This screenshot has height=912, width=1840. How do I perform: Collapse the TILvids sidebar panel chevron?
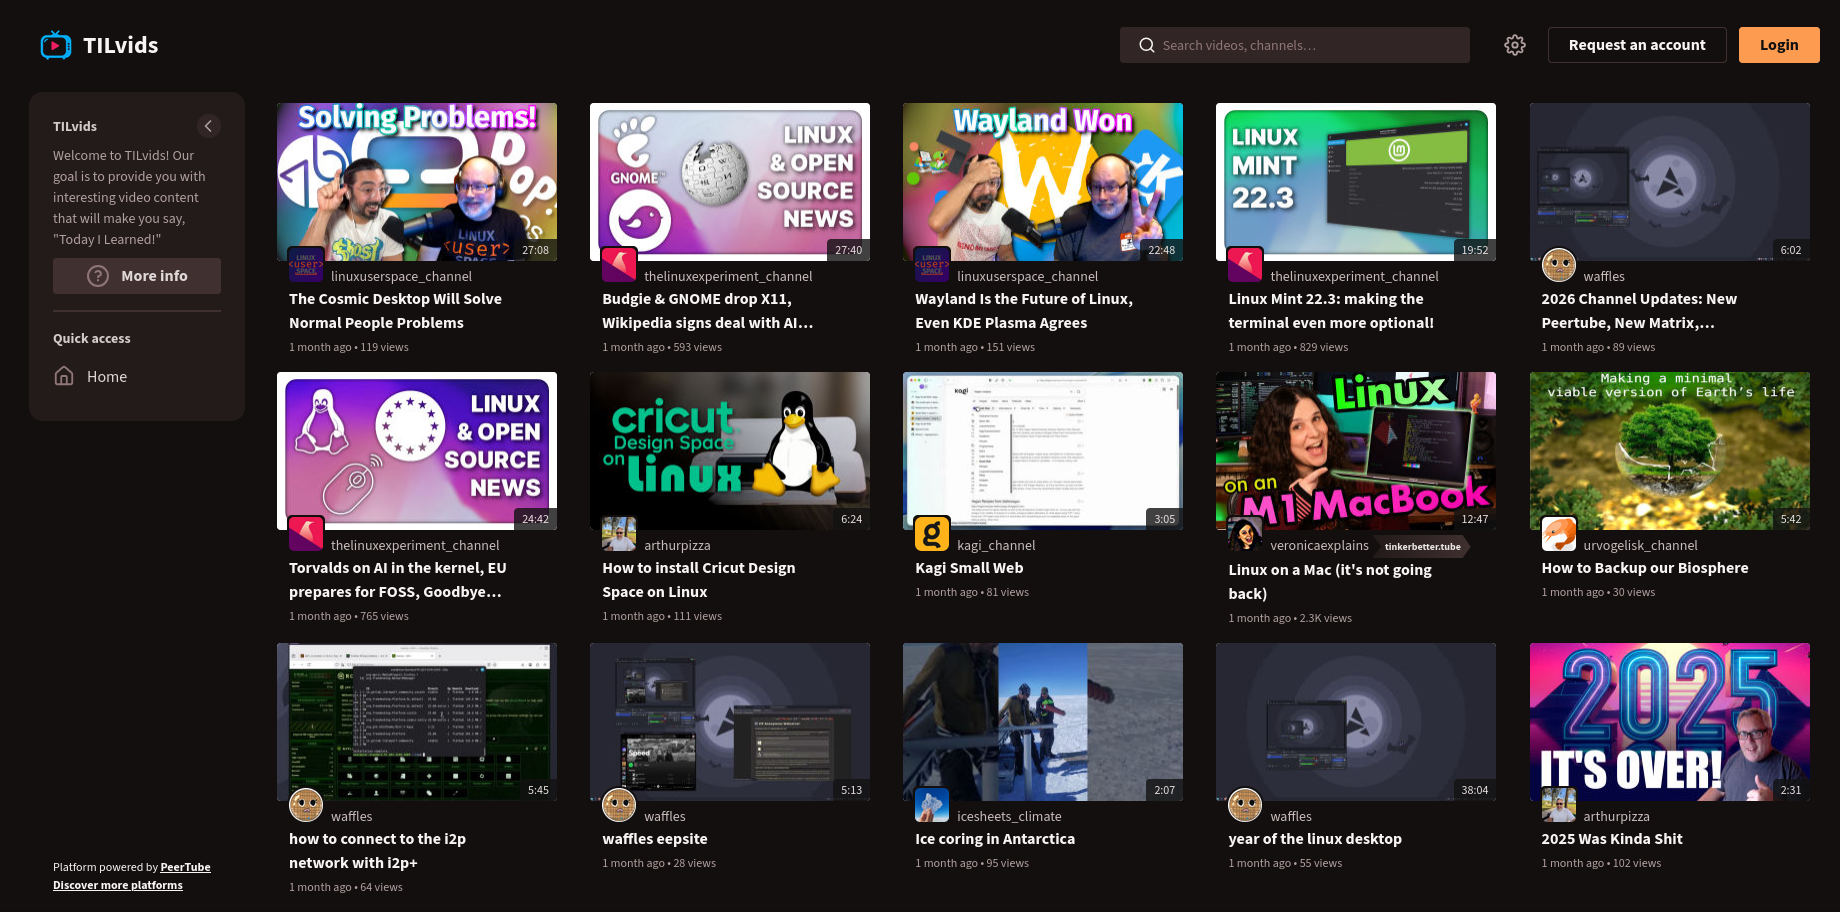pyautogui.click(x=208, y=126)
